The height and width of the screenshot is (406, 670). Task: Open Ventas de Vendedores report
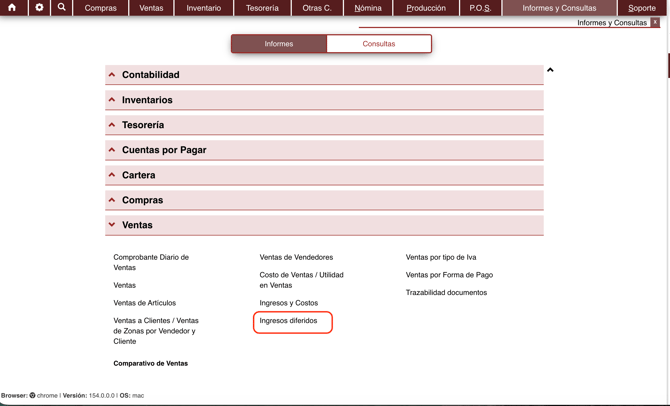tap(296, 257)
